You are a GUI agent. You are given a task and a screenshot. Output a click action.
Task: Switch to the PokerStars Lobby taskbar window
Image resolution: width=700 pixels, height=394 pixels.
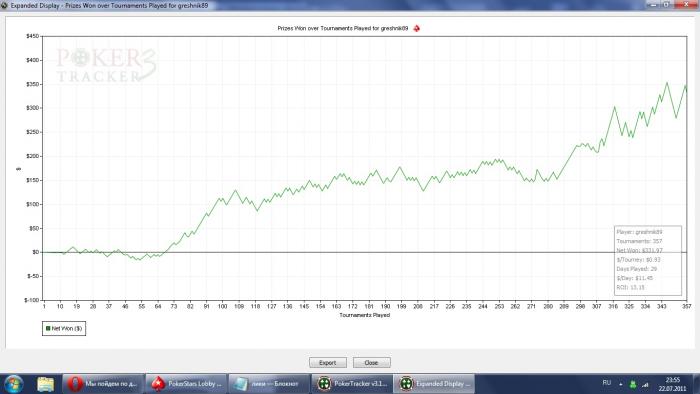[x=186, y=384]
